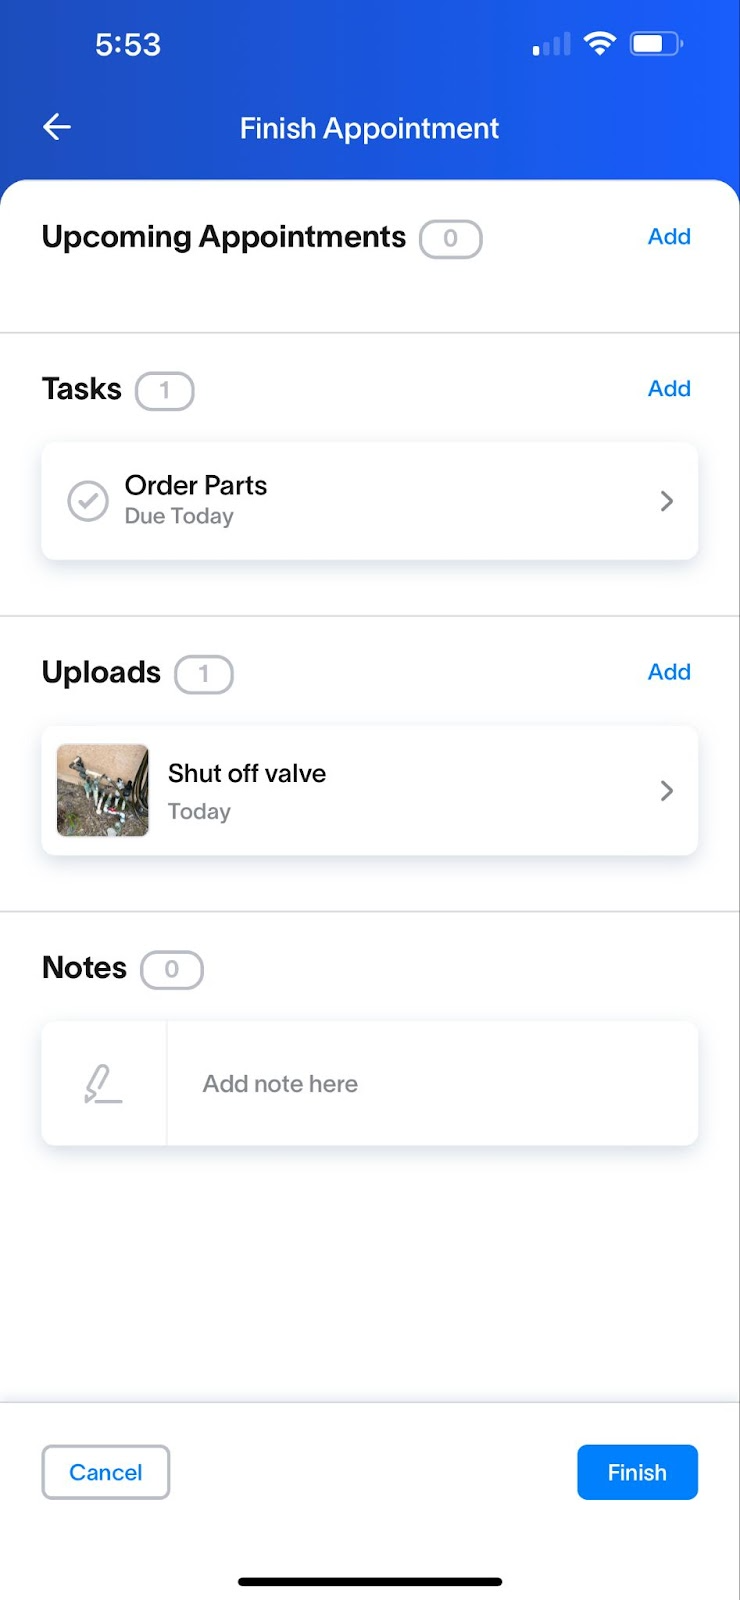Add a new task
This screenshot has width=740, height=1600.
pos(669,389)
